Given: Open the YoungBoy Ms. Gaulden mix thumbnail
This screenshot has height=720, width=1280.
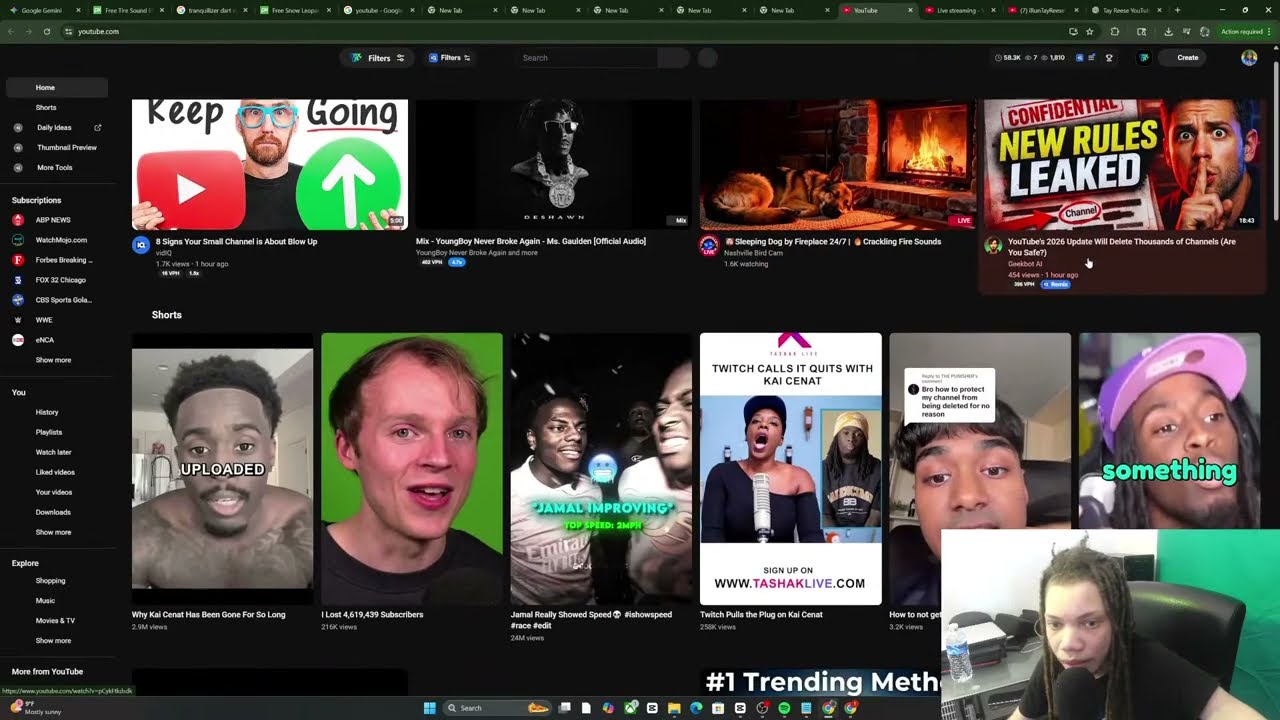Looking at the screenshot, I should [554, 165].
